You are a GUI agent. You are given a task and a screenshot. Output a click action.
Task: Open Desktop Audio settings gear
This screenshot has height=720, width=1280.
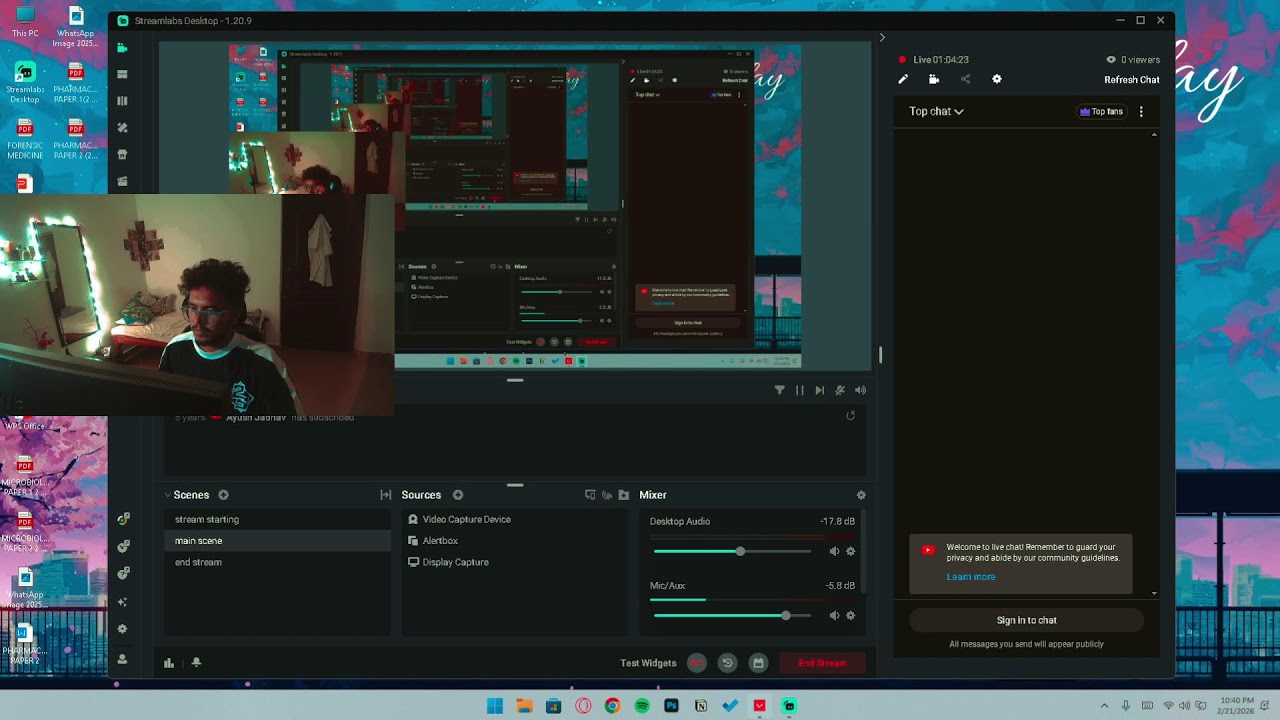tap(851, 551)
